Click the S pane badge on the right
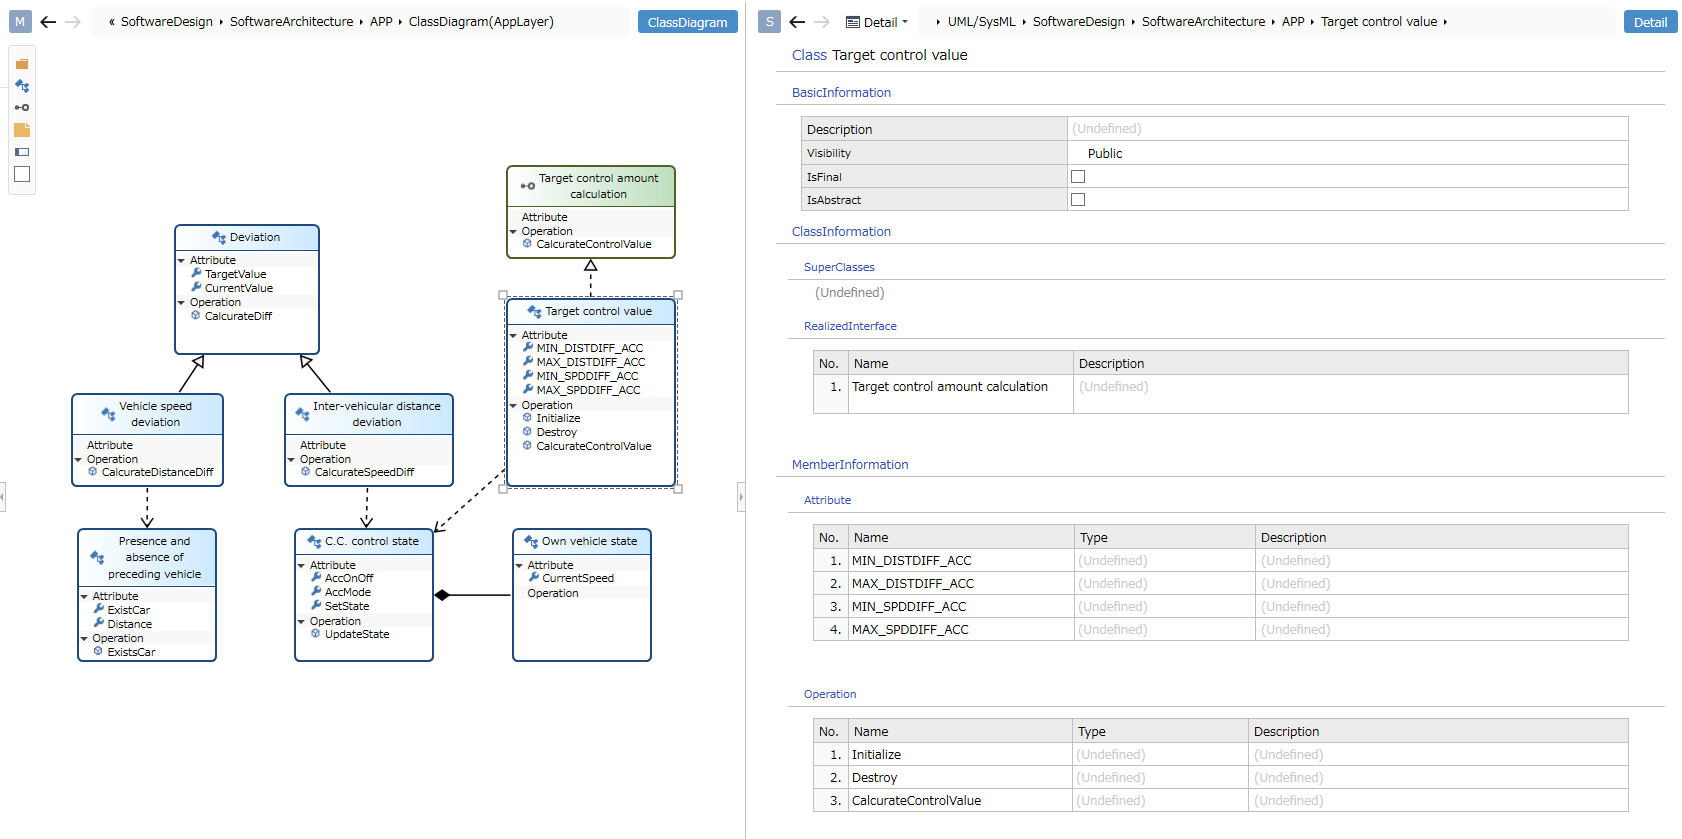The height and width of the screenshot is (839, 1682). 769,21
